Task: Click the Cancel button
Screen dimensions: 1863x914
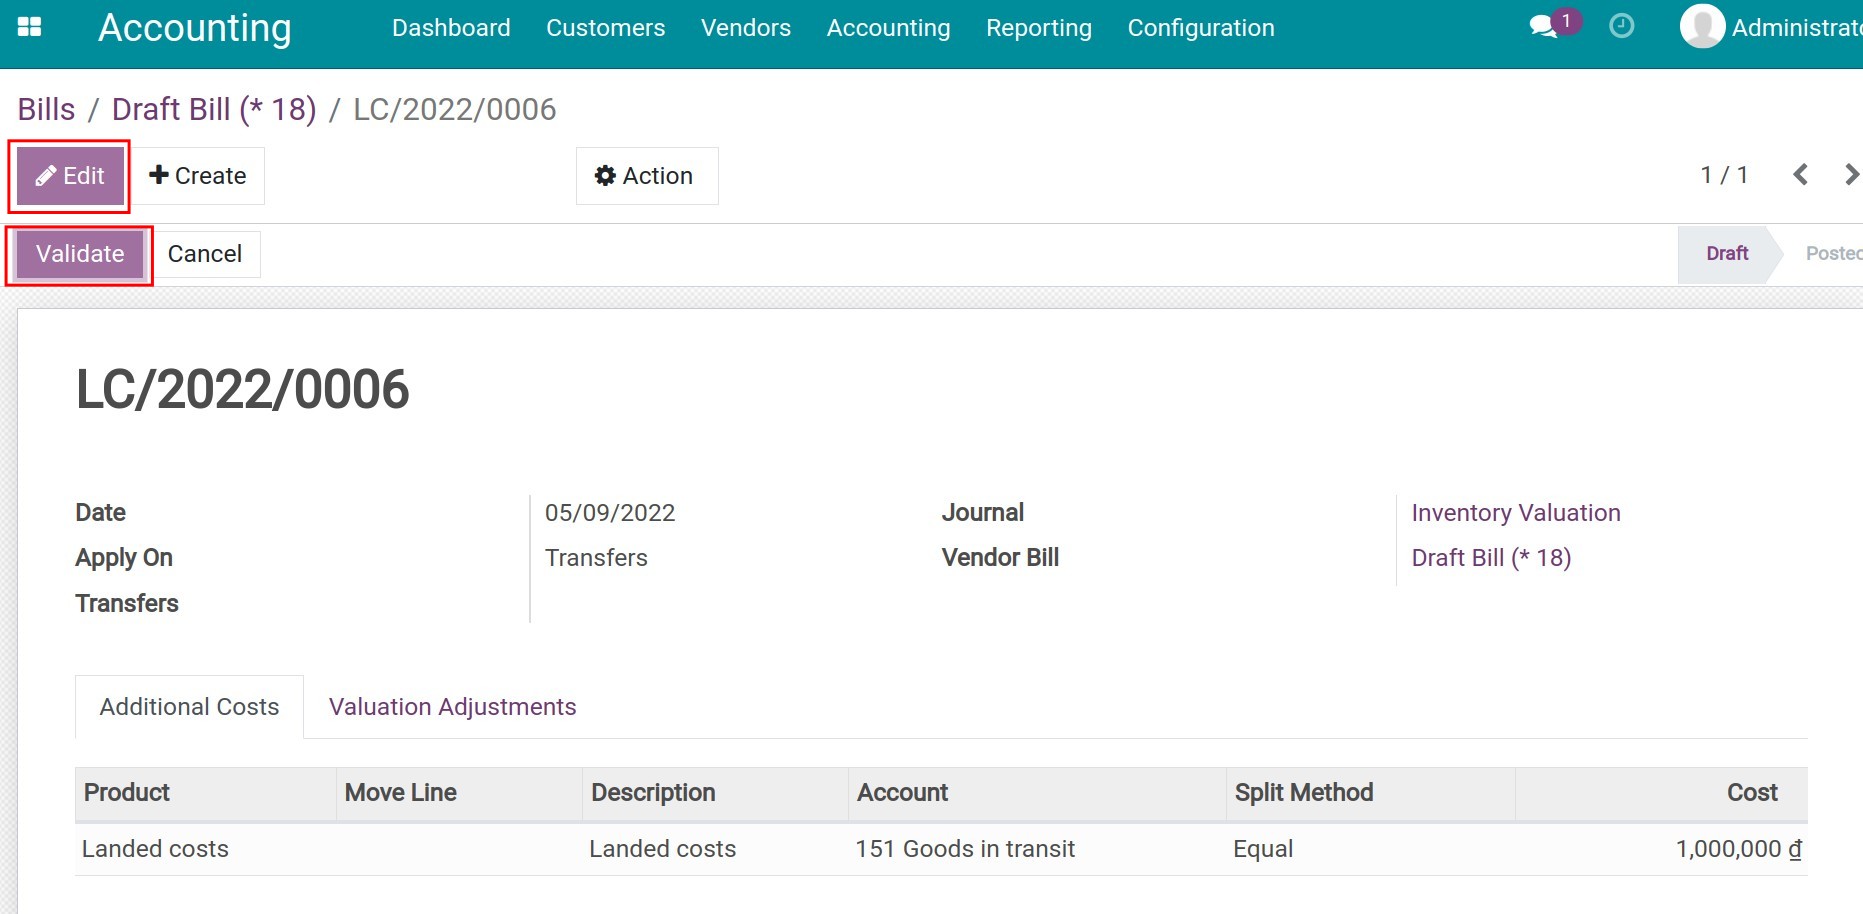Action: tap(205, 254)
